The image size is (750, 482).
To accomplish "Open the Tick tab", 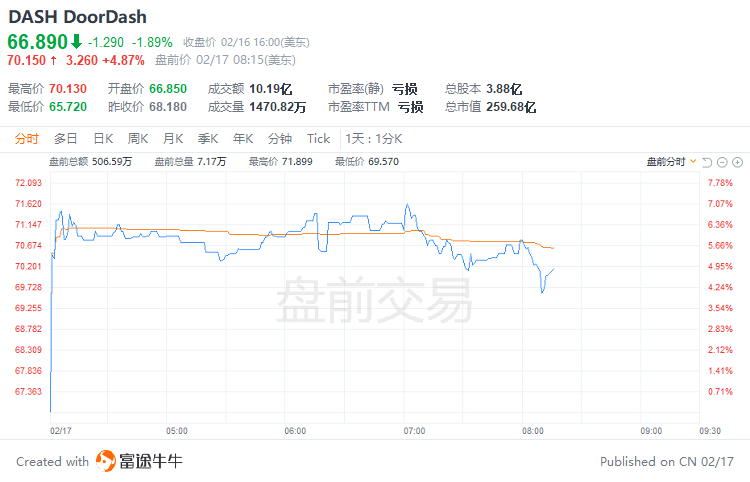I will (319, 139).
